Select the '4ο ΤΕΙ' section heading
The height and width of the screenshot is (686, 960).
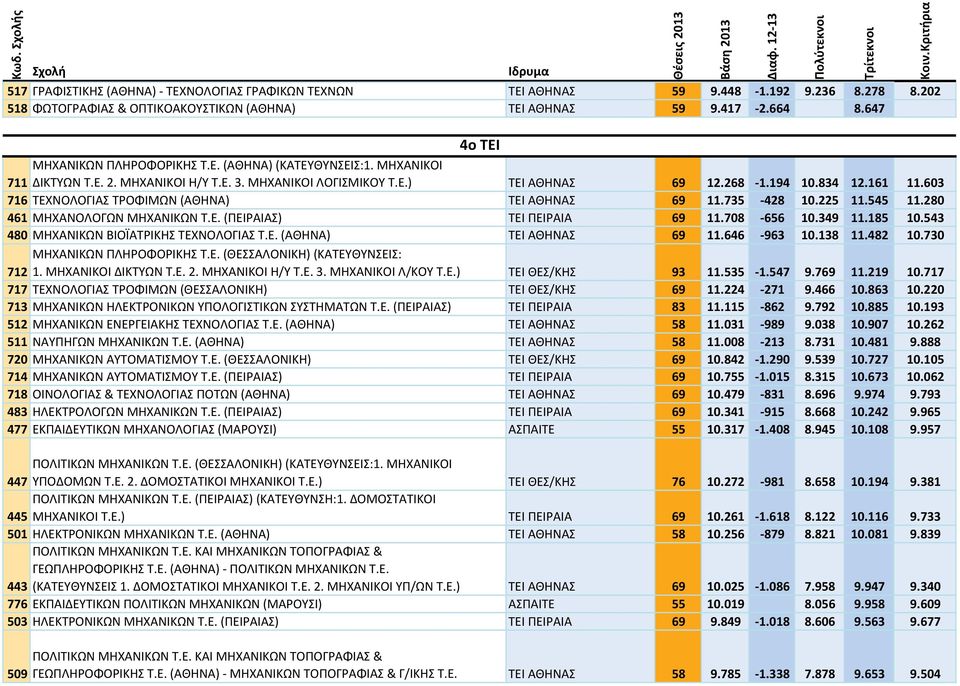(479, 145)
